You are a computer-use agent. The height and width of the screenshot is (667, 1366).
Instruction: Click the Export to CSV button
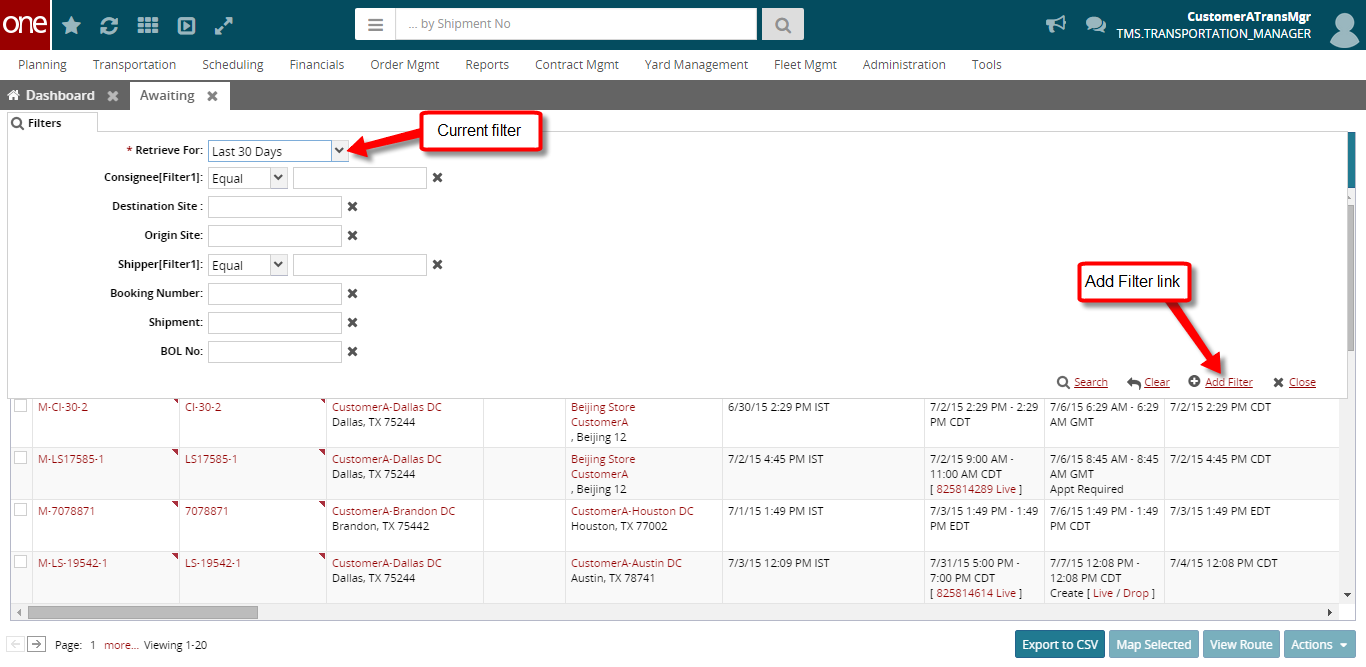pyautogui.click(x=1059, y=645)
